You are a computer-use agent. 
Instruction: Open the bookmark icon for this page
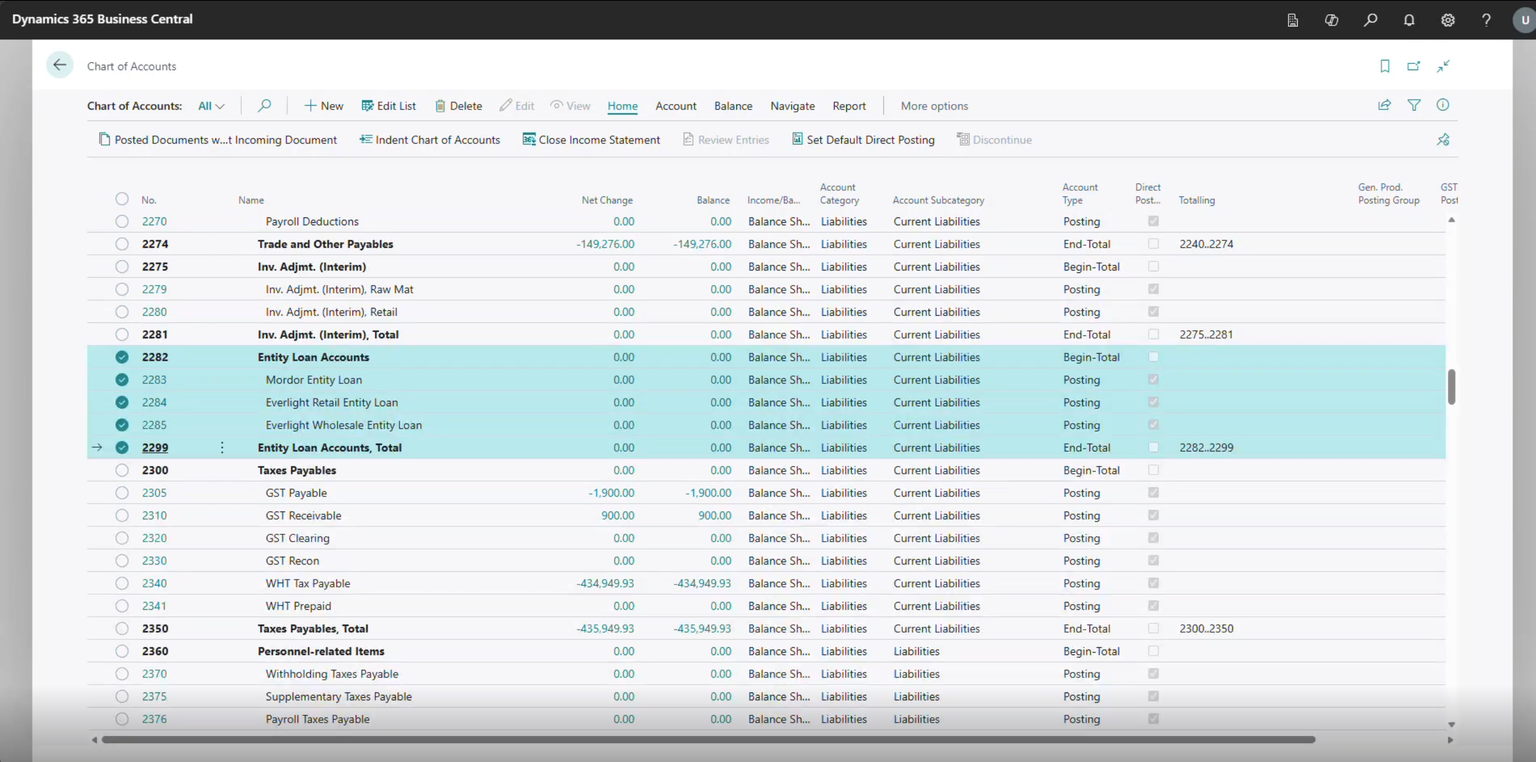coord(1385,66)
